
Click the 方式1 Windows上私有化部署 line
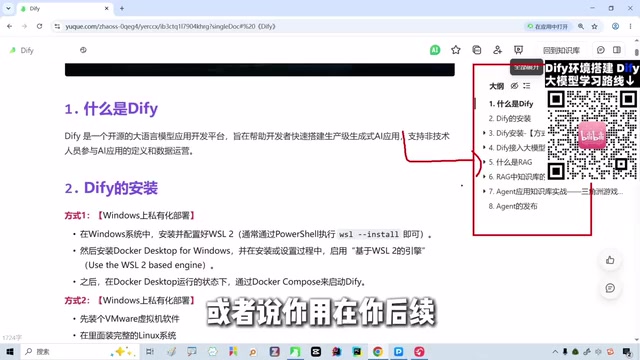coord(130,216)
